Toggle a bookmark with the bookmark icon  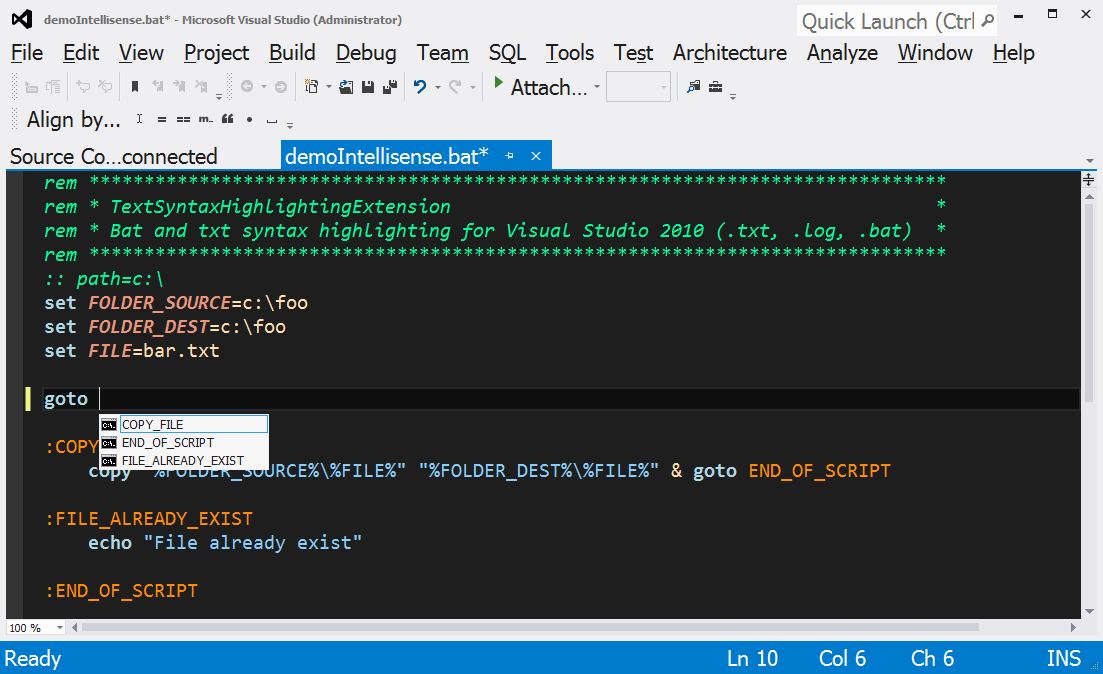coord(134,87)
